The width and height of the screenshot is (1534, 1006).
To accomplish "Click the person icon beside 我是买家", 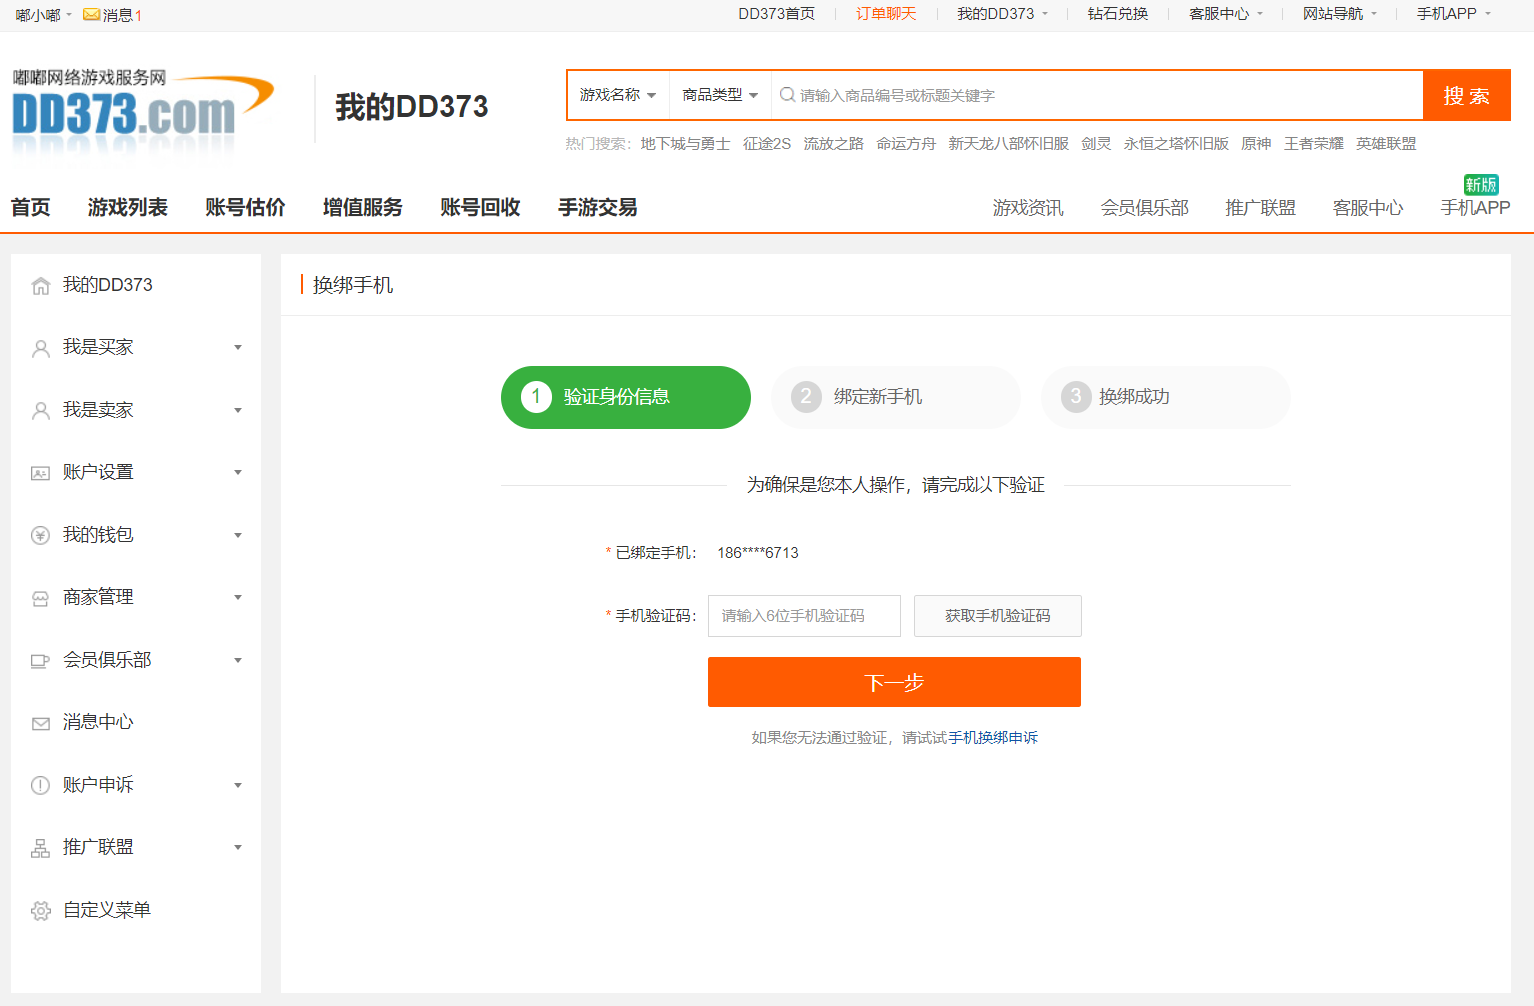I will [x=41, y=348].
